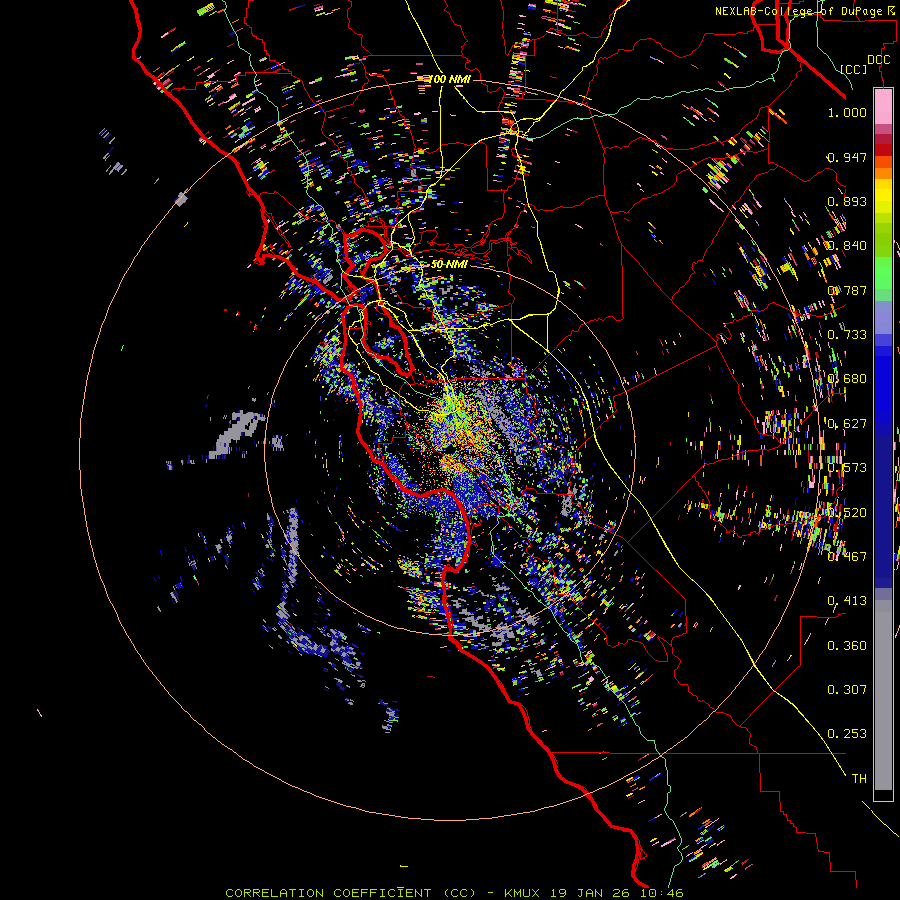Click the 0.520 color scale value
900x900 pixels.
tap(847, 513)
